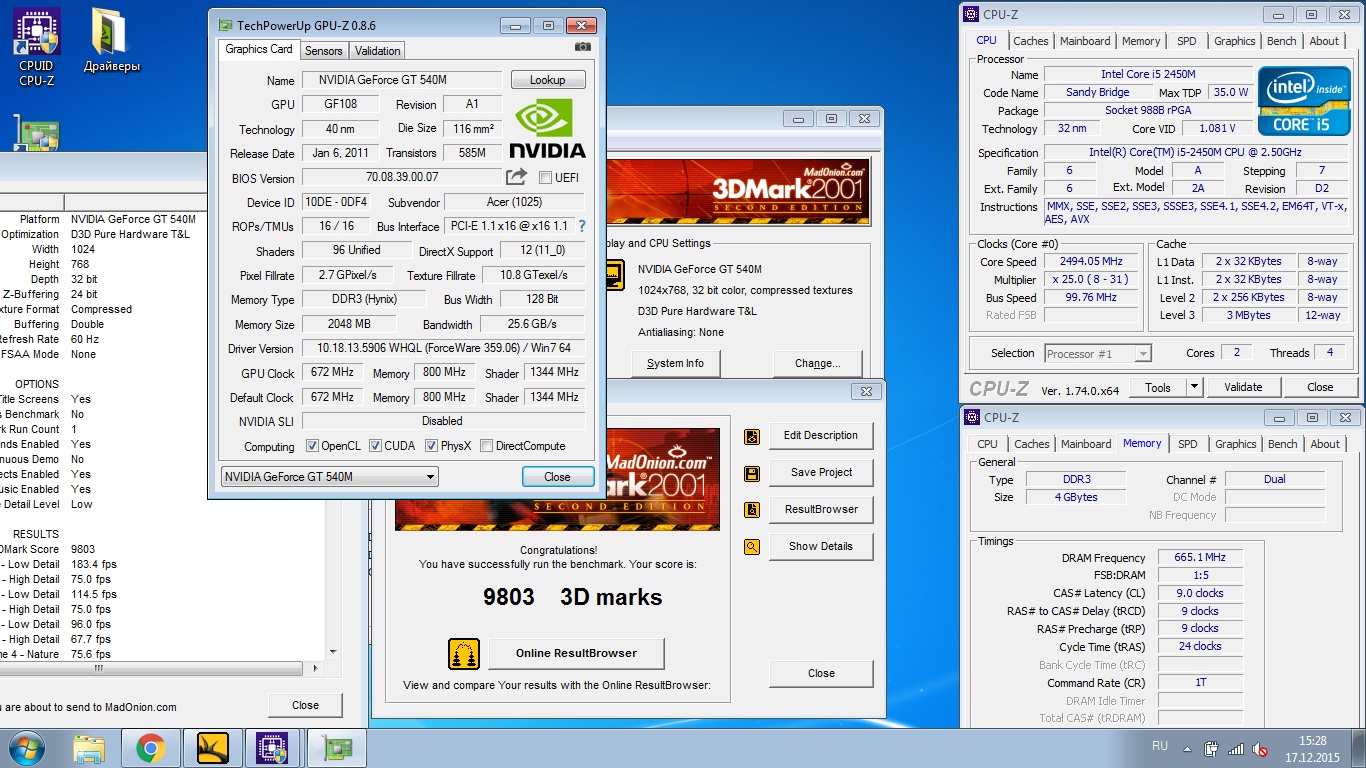The width and height of the screenshot is (1366, 768).
Task: Click the Tools button in CPU-Z
Action: (x=1158, y=387)
